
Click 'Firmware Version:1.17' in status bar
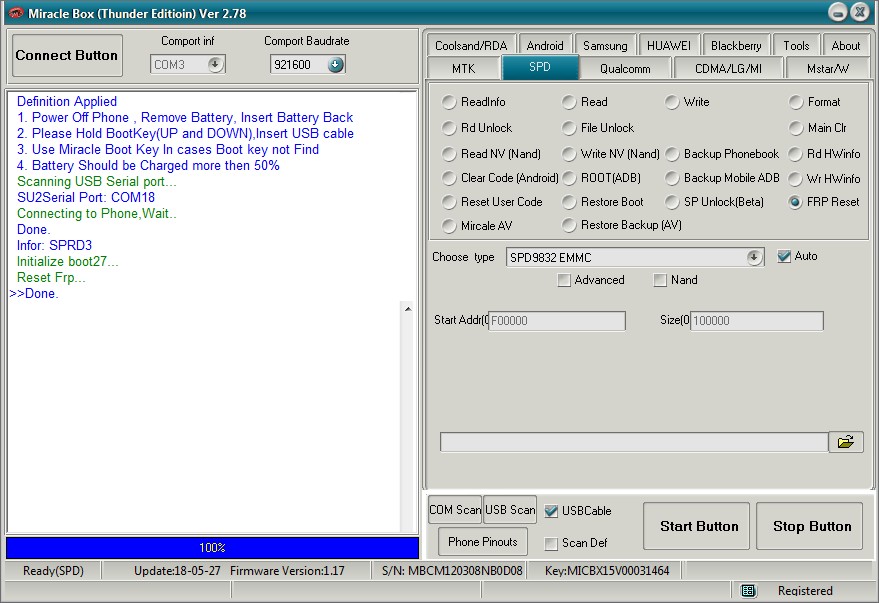point(287,570)
